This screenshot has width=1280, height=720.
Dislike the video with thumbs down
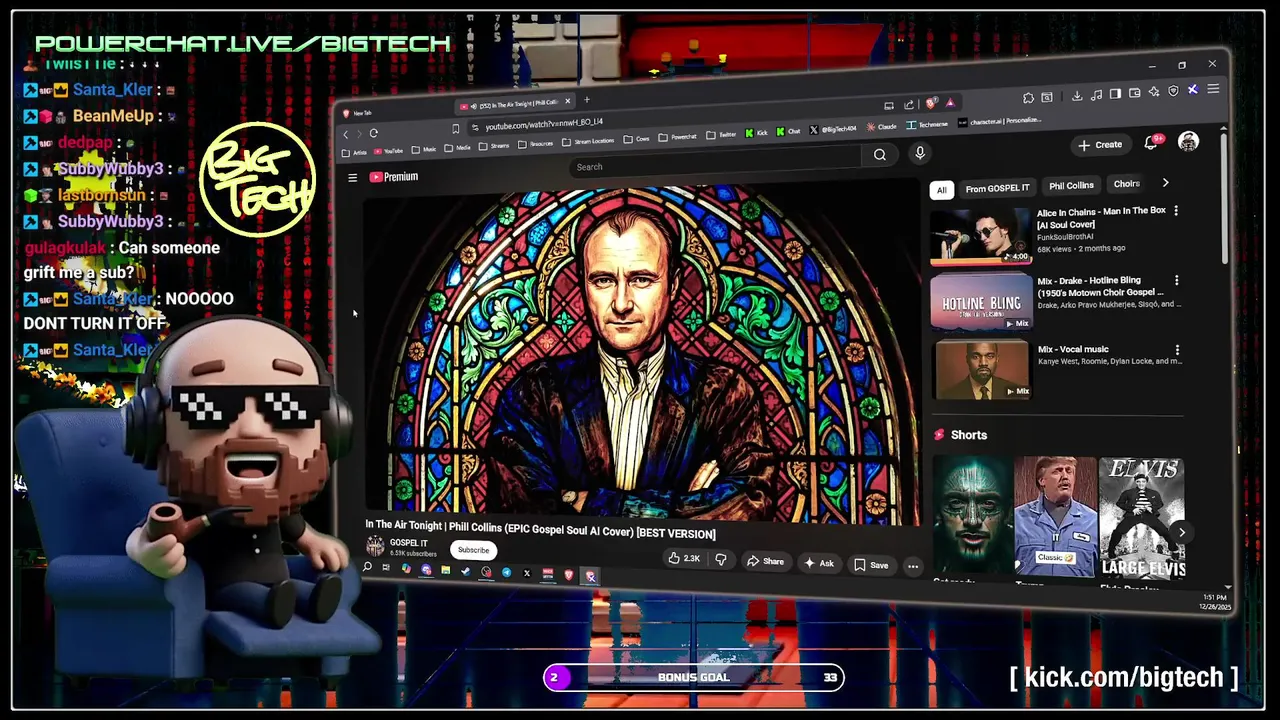tap(720, 560)
